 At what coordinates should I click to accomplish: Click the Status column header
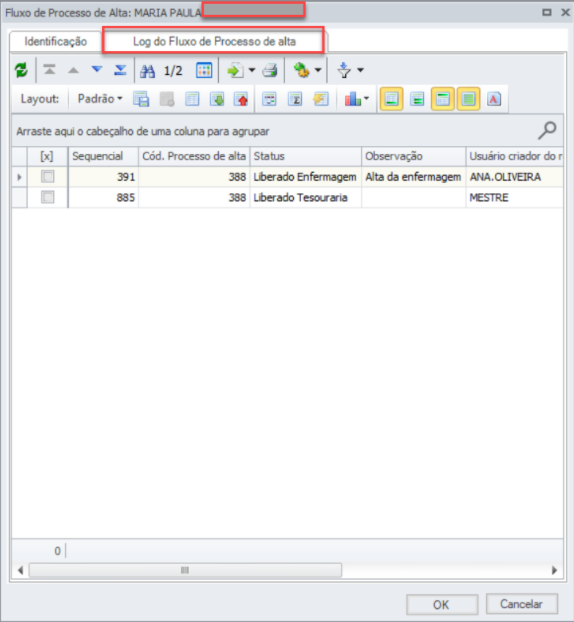[x=305, y=156]
